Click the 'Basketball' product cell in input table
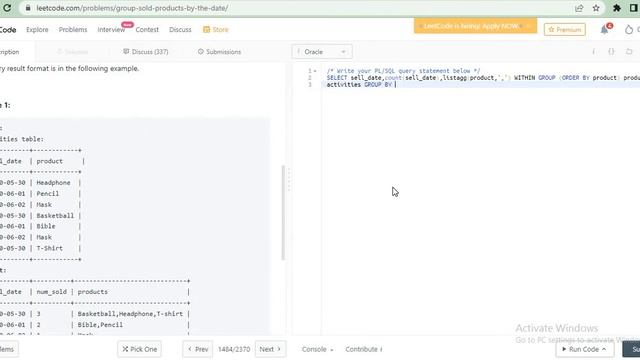 [55, 216]
